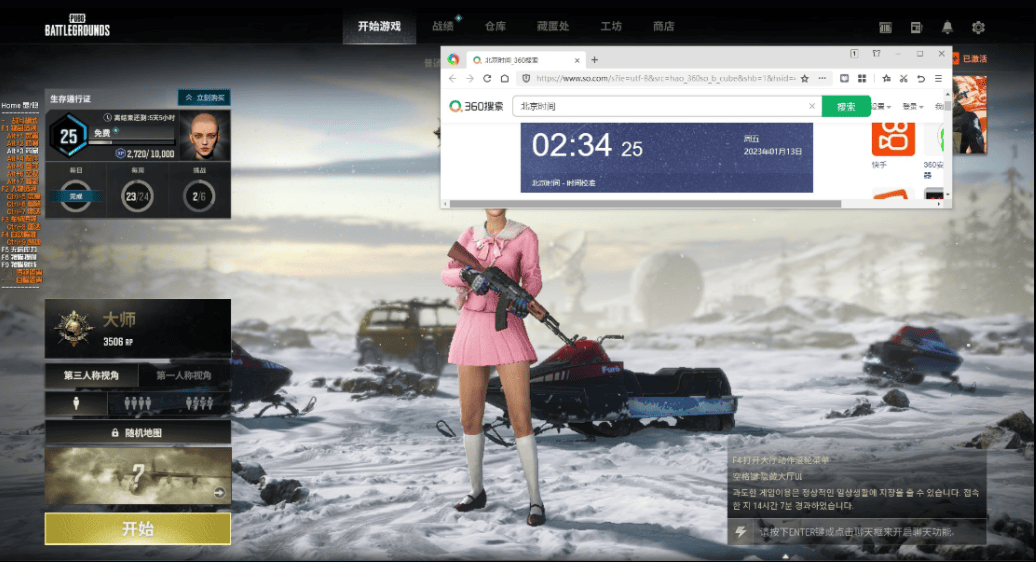Click the random map question-mark thumbnail
This screenshot has width=1036, height=562.
click(137, 475)
